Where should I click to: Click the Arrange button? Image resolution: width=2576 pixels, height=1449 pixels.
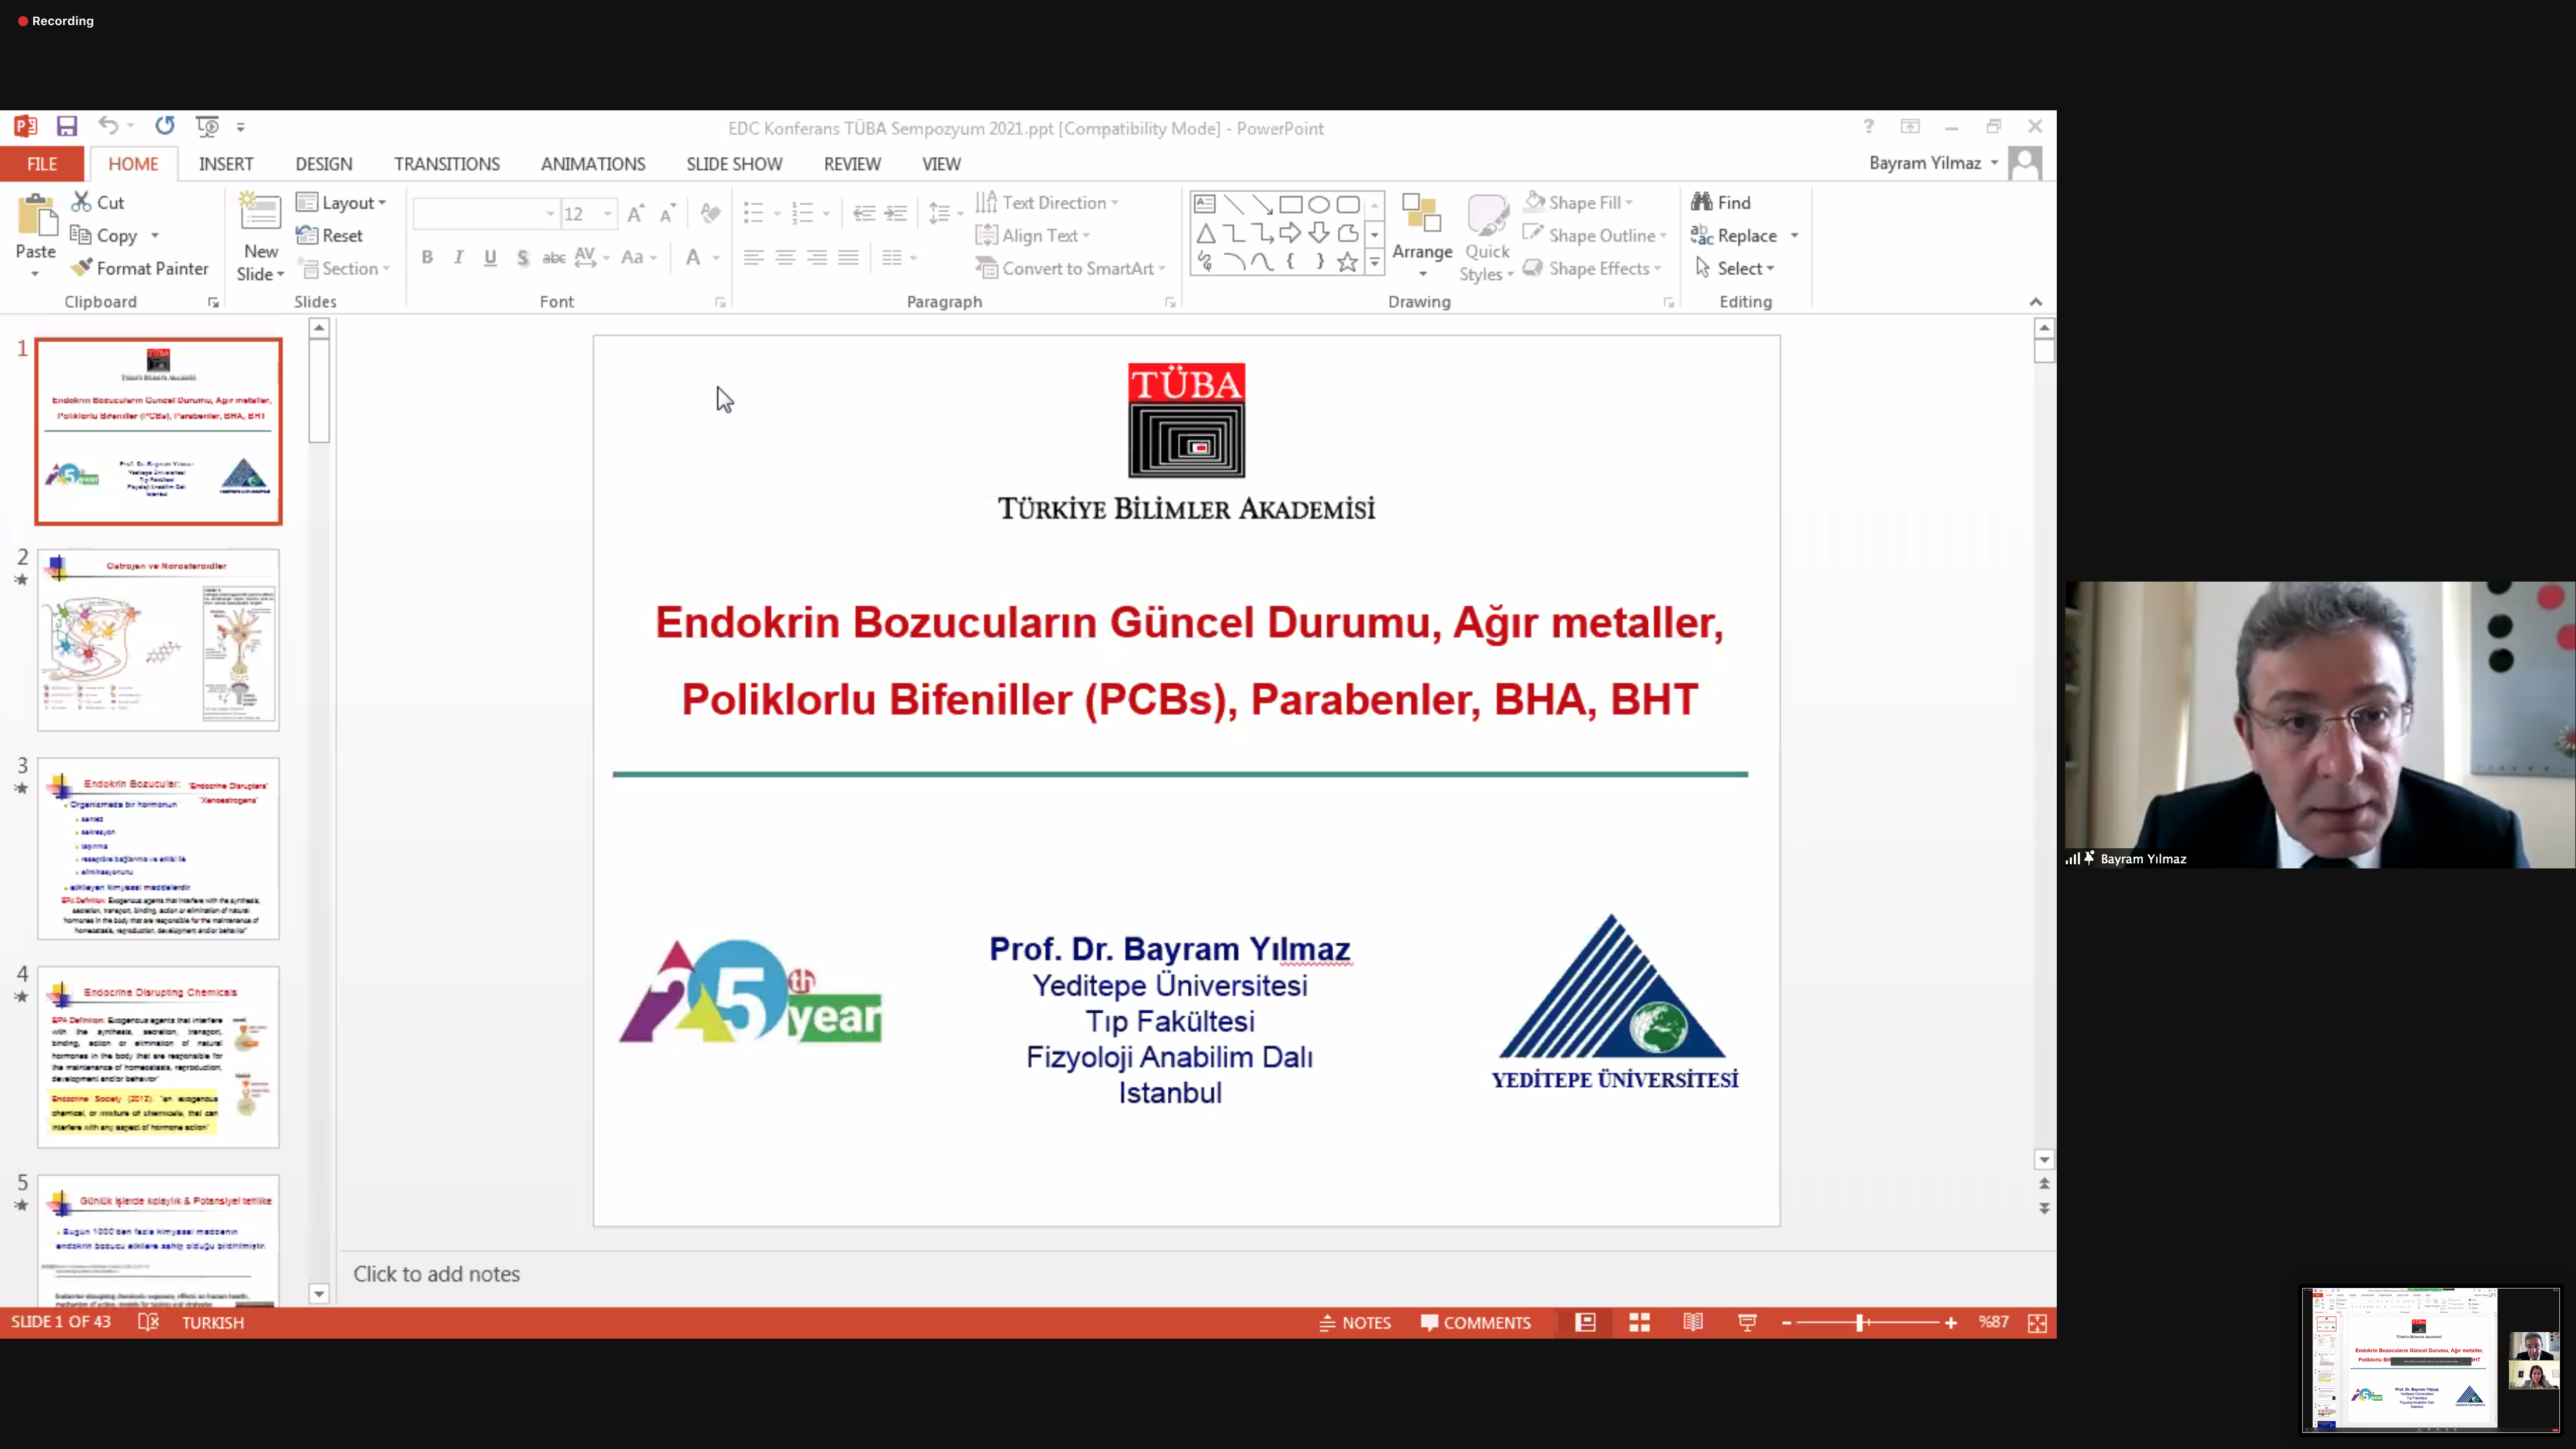(x=1422, y=236)
